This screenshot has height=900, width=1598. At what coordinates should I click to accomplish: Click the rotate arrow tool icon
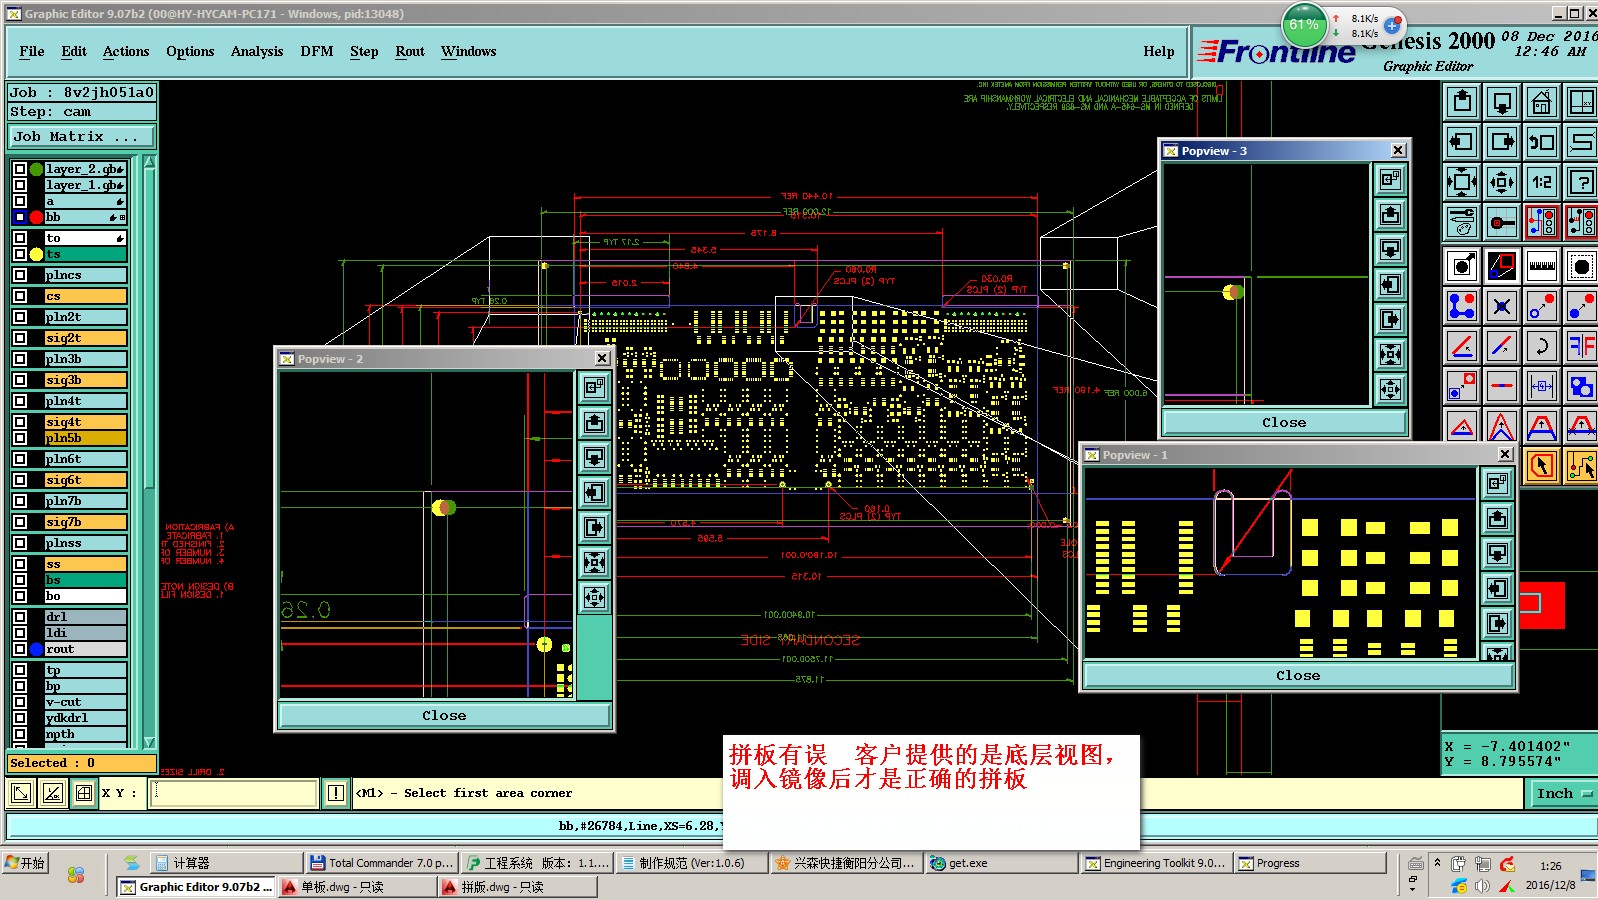(x=1541, y=346)
